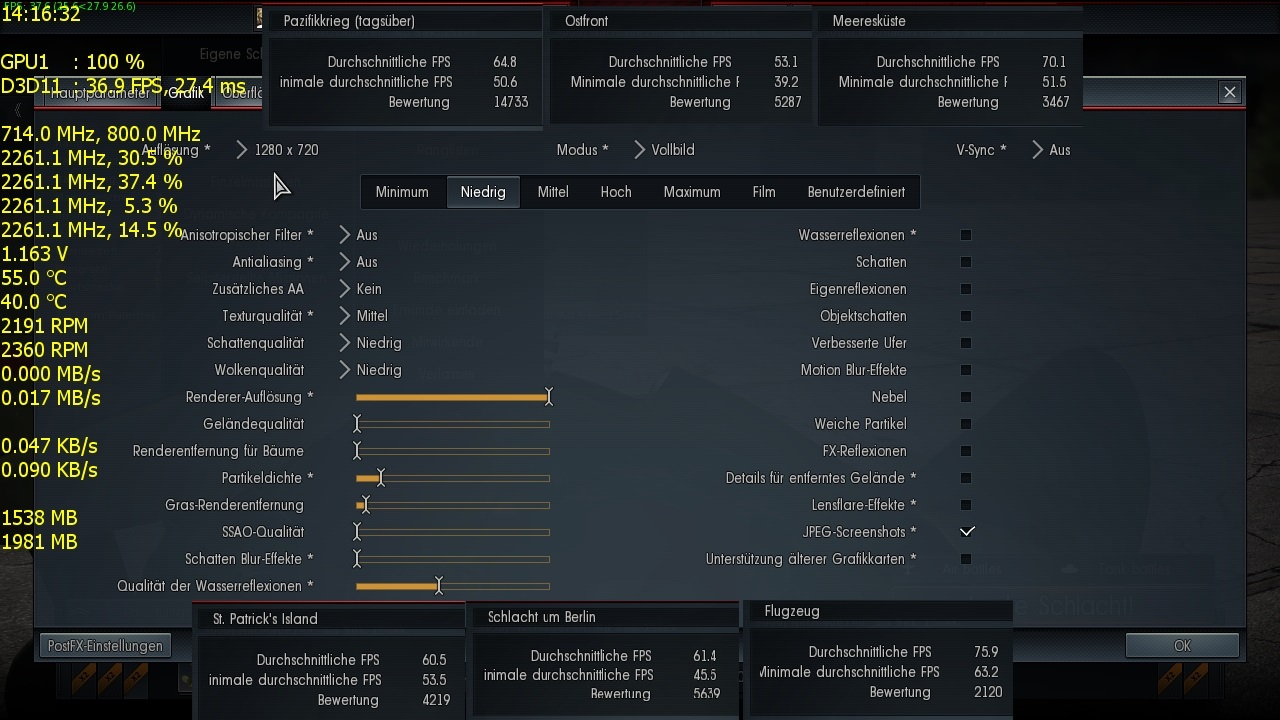The height and width of the screenshot is (720, 1280).
Task: Click the Schlacht um Berlin benchmark title
Action: 541,617
